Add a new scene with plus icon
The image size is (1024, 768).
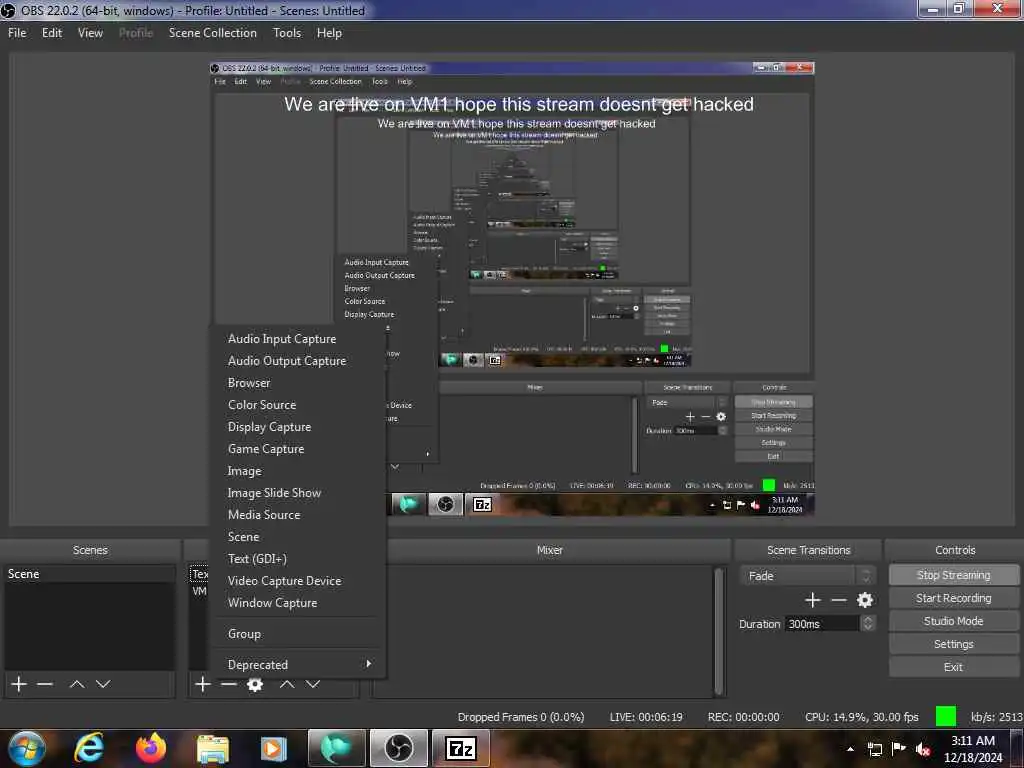coord(19,684)
